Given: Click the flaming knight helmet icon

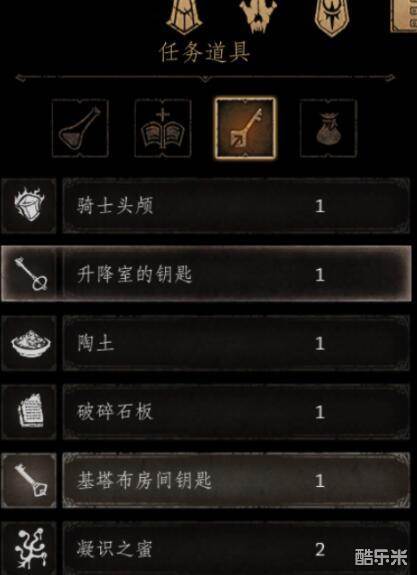Looking at the screenshot, I should click(29, 206).
